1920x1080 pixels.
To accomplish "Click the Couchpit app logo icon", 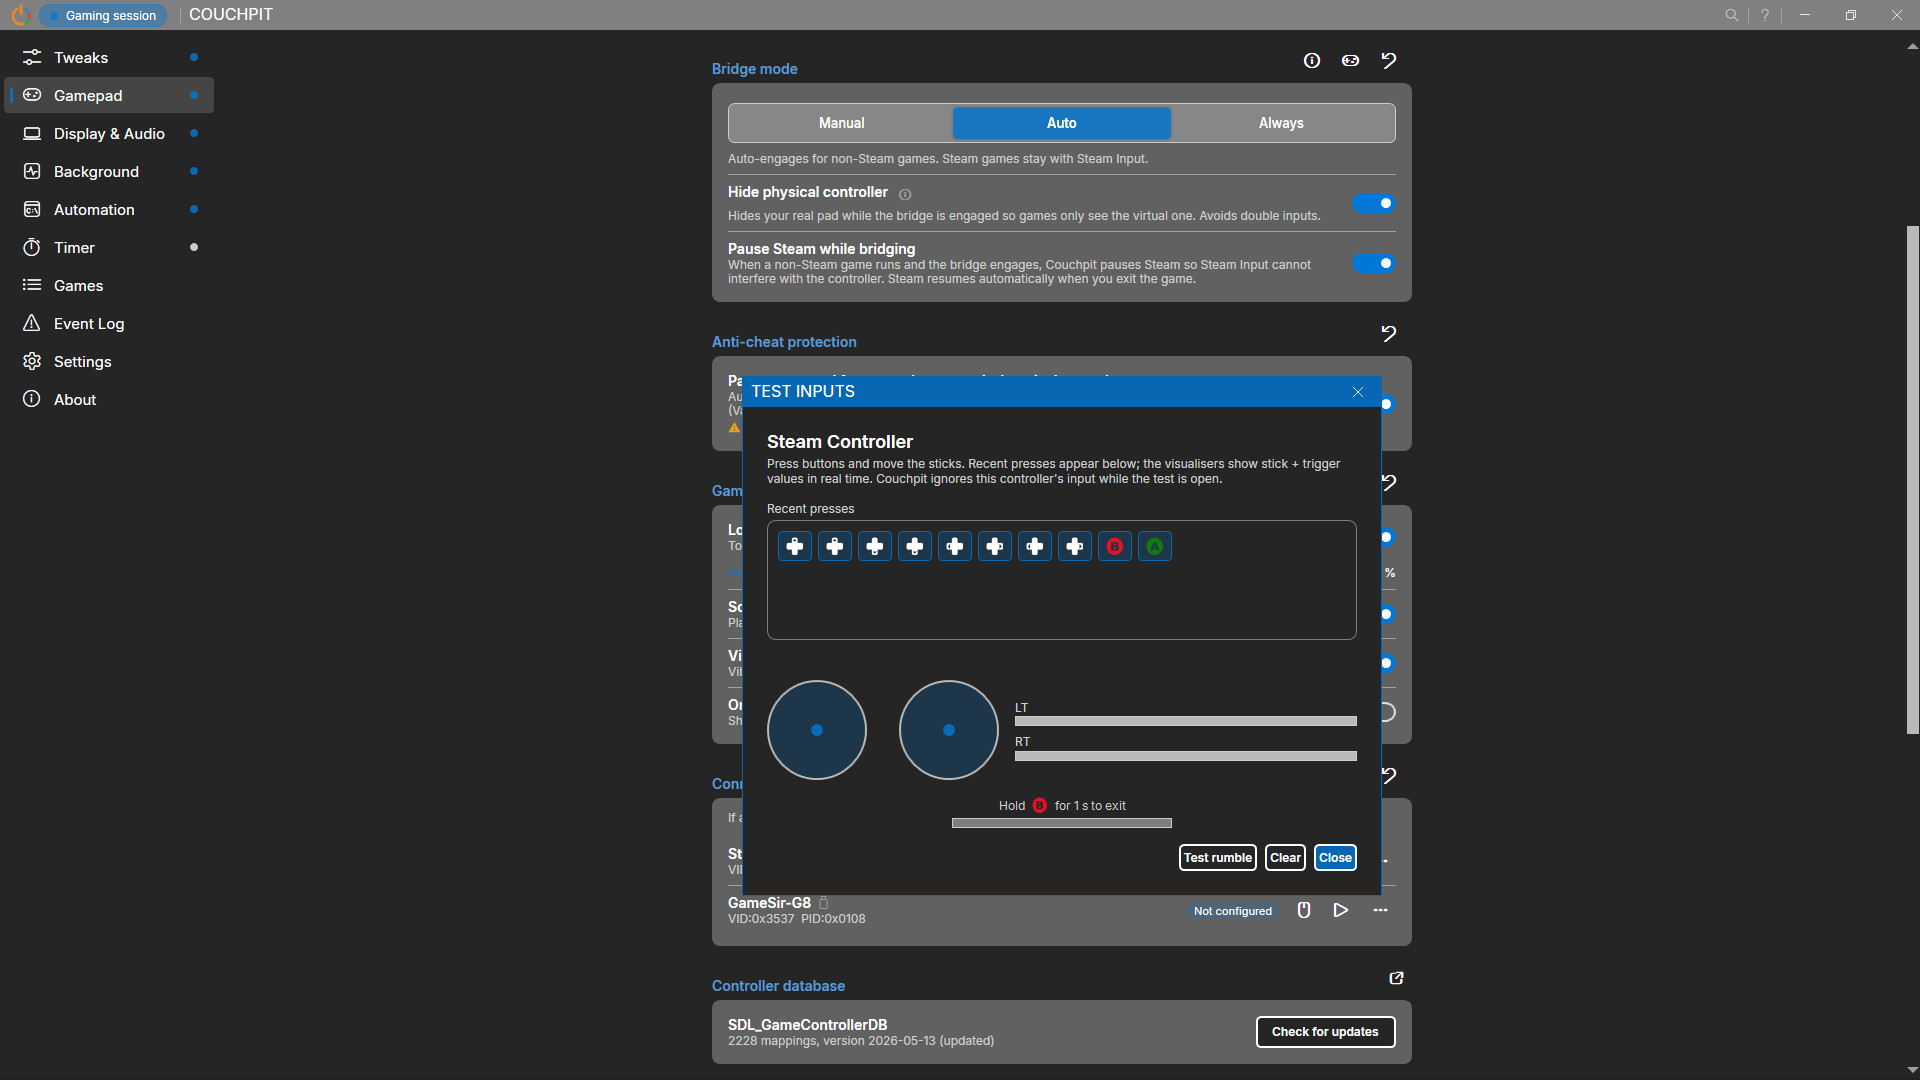I will pos(20,15).
